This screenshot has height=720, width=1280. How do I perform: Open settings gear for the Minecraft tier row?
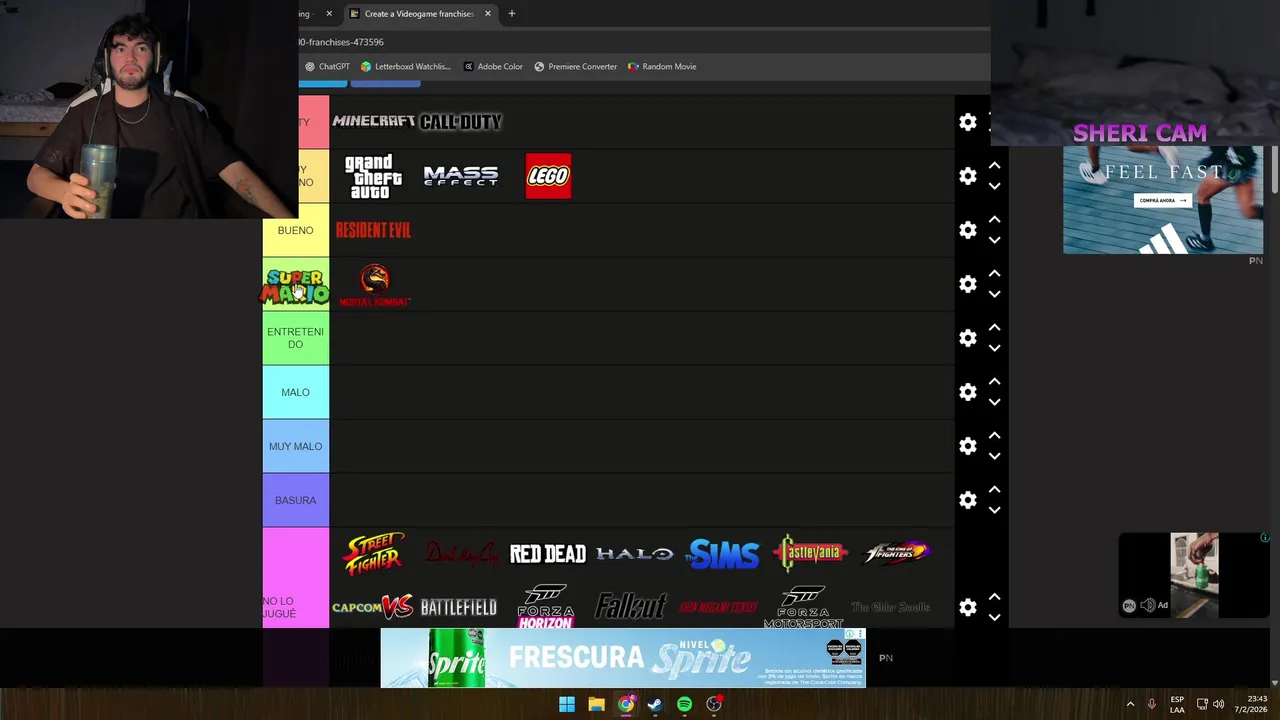point(967,122)
